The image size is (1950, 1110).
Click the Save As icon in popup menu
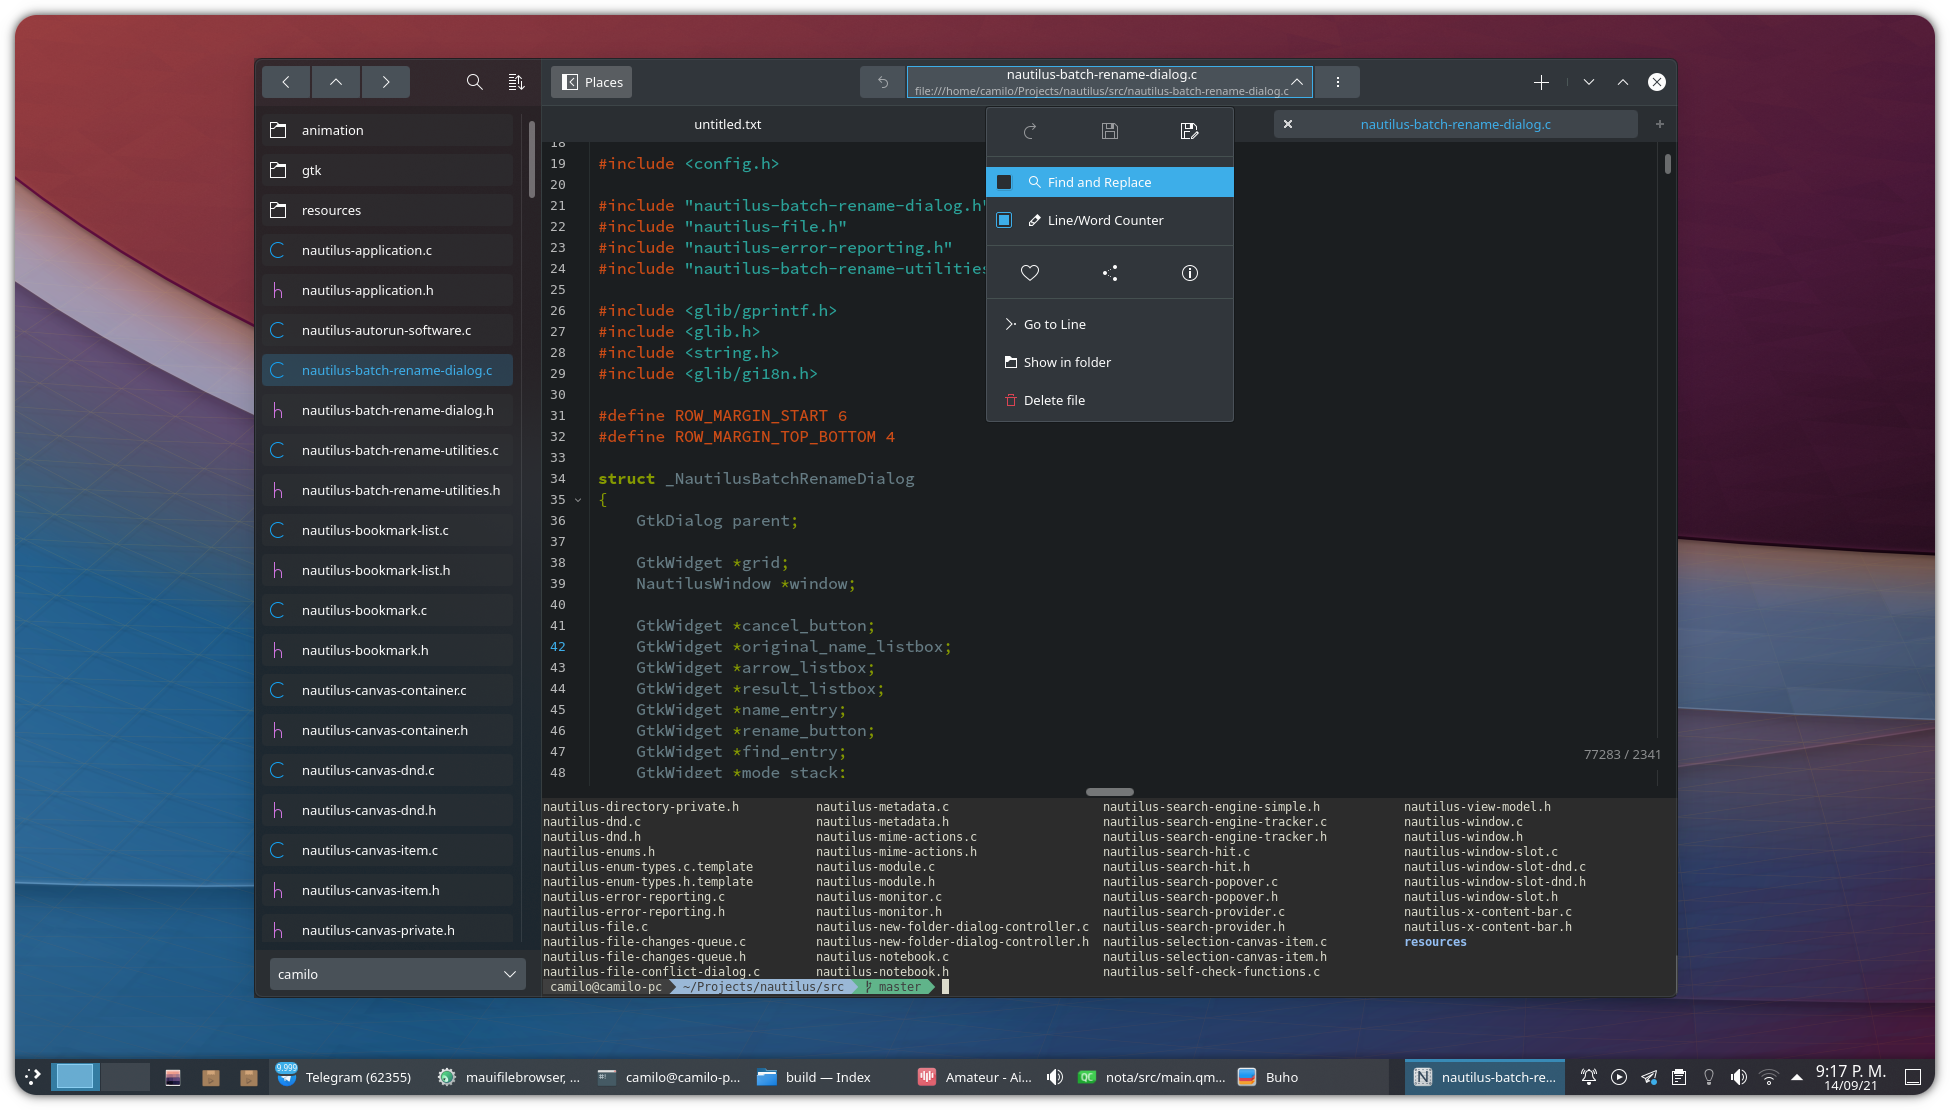[x=1189, y=131]
